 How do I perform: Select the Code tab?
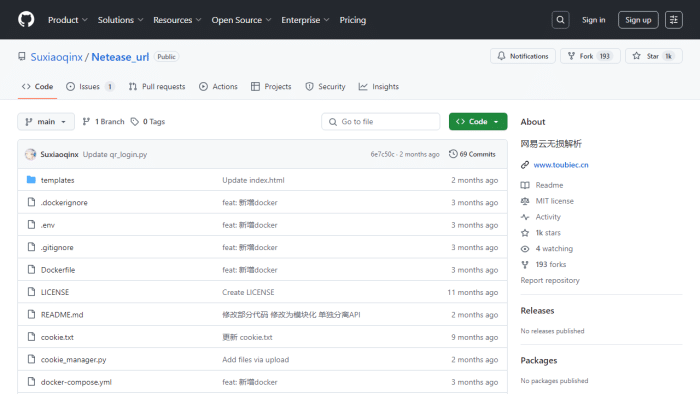point(38,87)
